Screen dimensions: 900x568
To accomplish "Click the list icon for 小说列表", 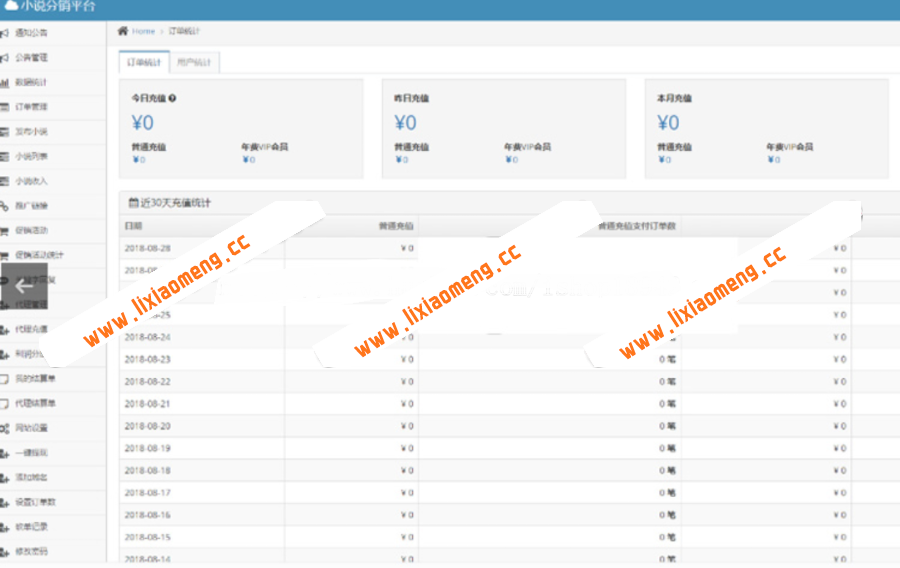I will pyautogui.click(x=5, y=157).
